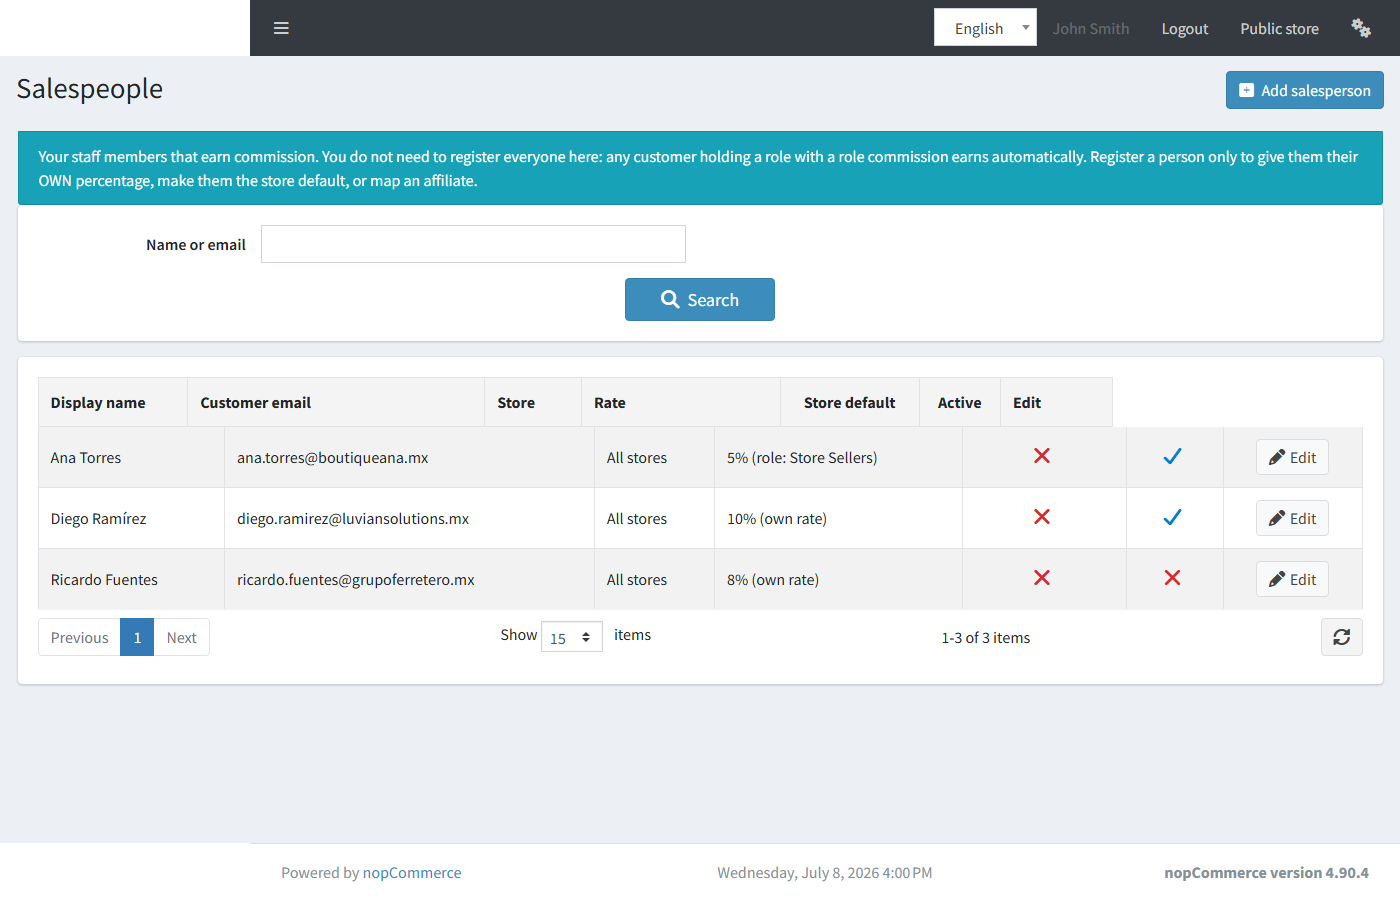Click Diego Ramírez active blue checkmark
The width and height of the screenshot is (1400, 900).
pyautogui.click(x=1173, y=517)
